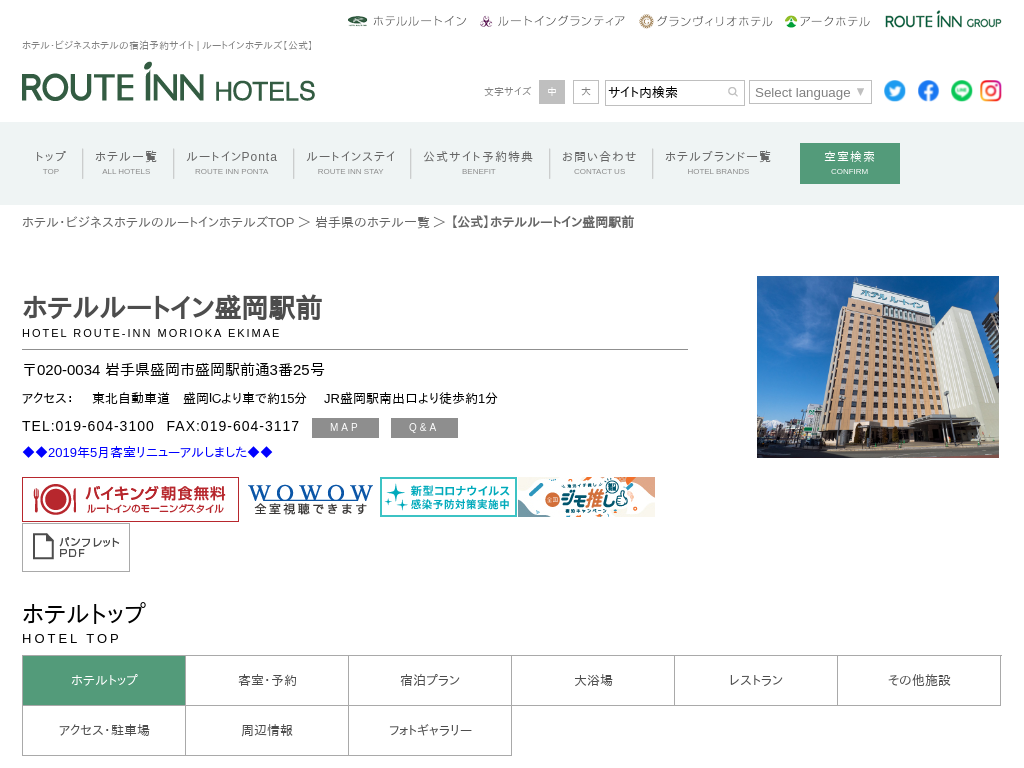Open ルートインステイ menu item
The image size is (1024, 768).
(x=351, y=163)
